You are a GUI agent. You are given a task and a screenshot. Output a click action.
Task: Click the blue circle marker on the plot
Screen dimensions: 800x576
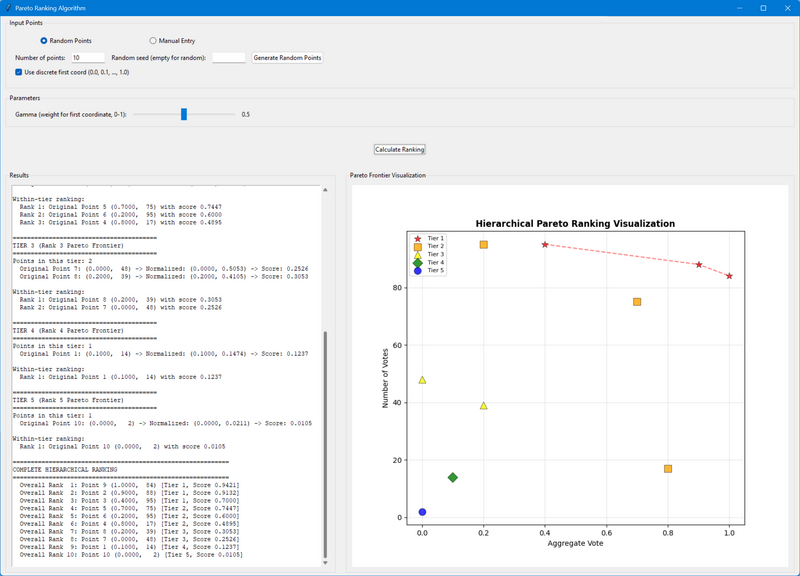click(x=422, y=512)
